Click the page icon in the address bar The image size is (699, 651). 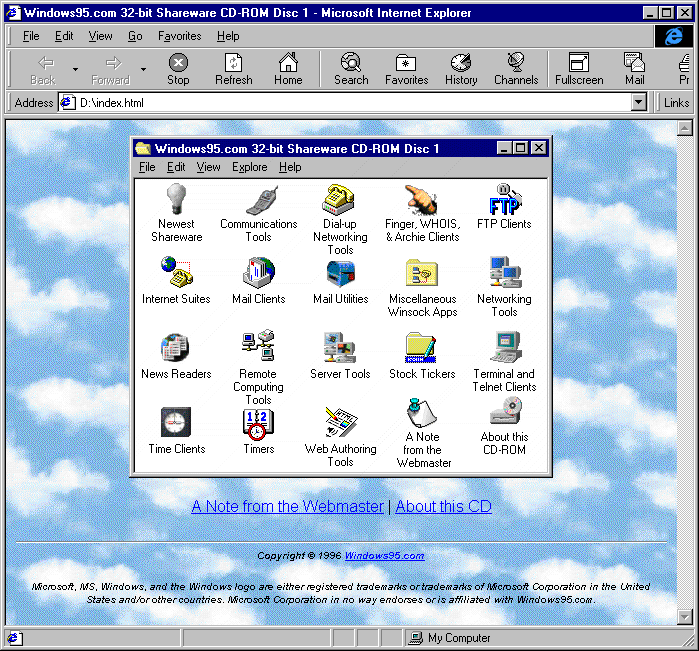67,103
